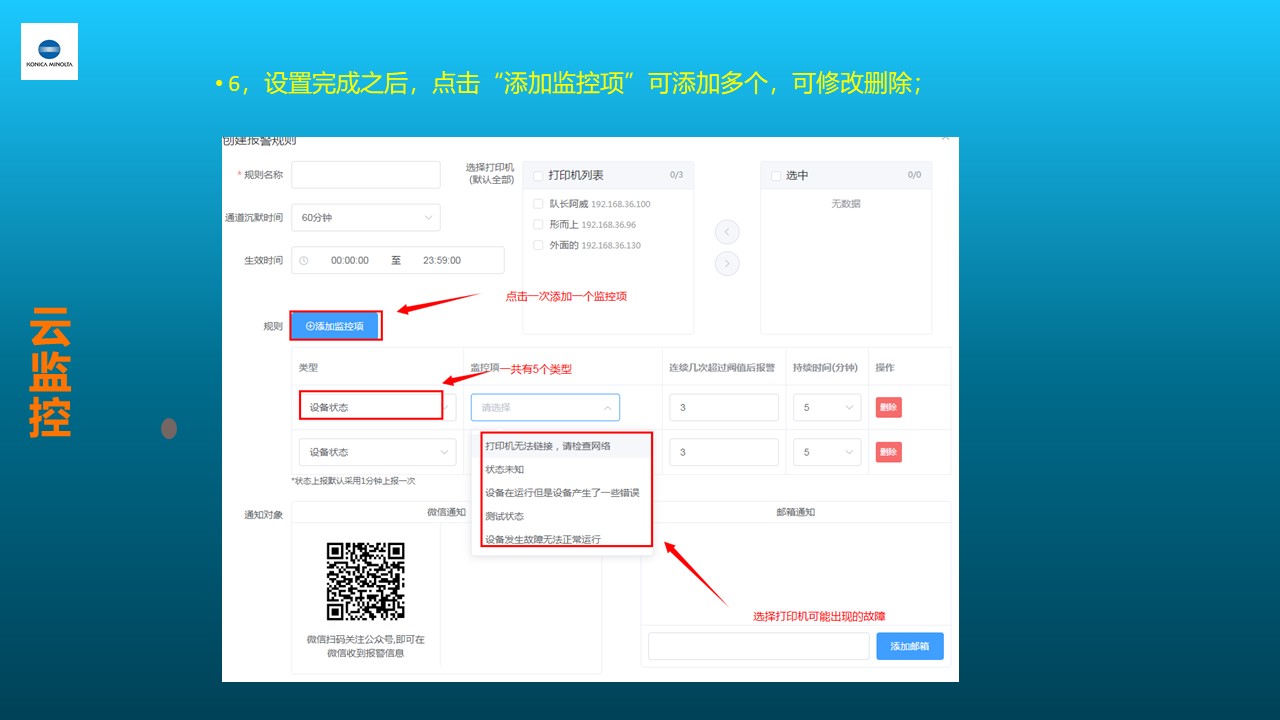Click the 添加监控项 button
This screenshot has width=1280, height=720.
pos(336,326)
